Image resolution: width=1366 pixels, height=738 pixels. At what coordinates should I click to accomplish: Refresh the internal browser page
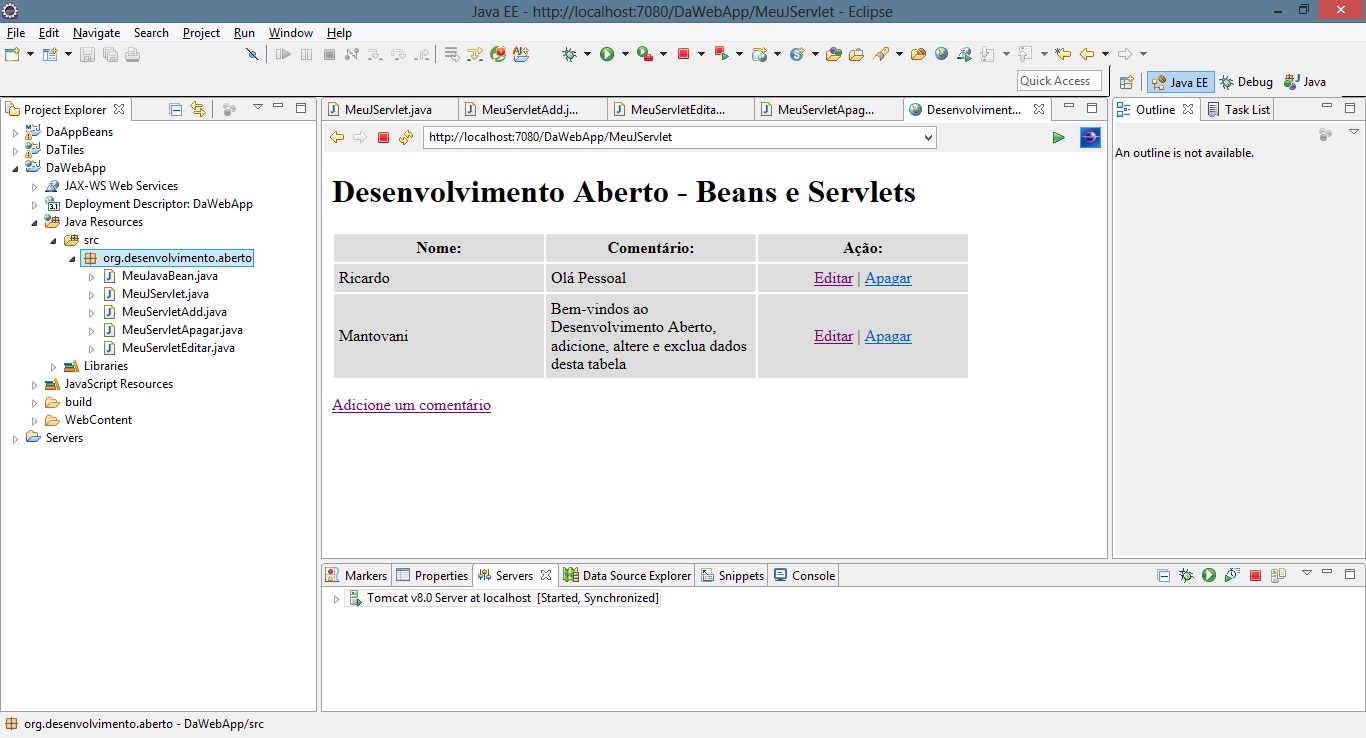click(x=405, y=137)
